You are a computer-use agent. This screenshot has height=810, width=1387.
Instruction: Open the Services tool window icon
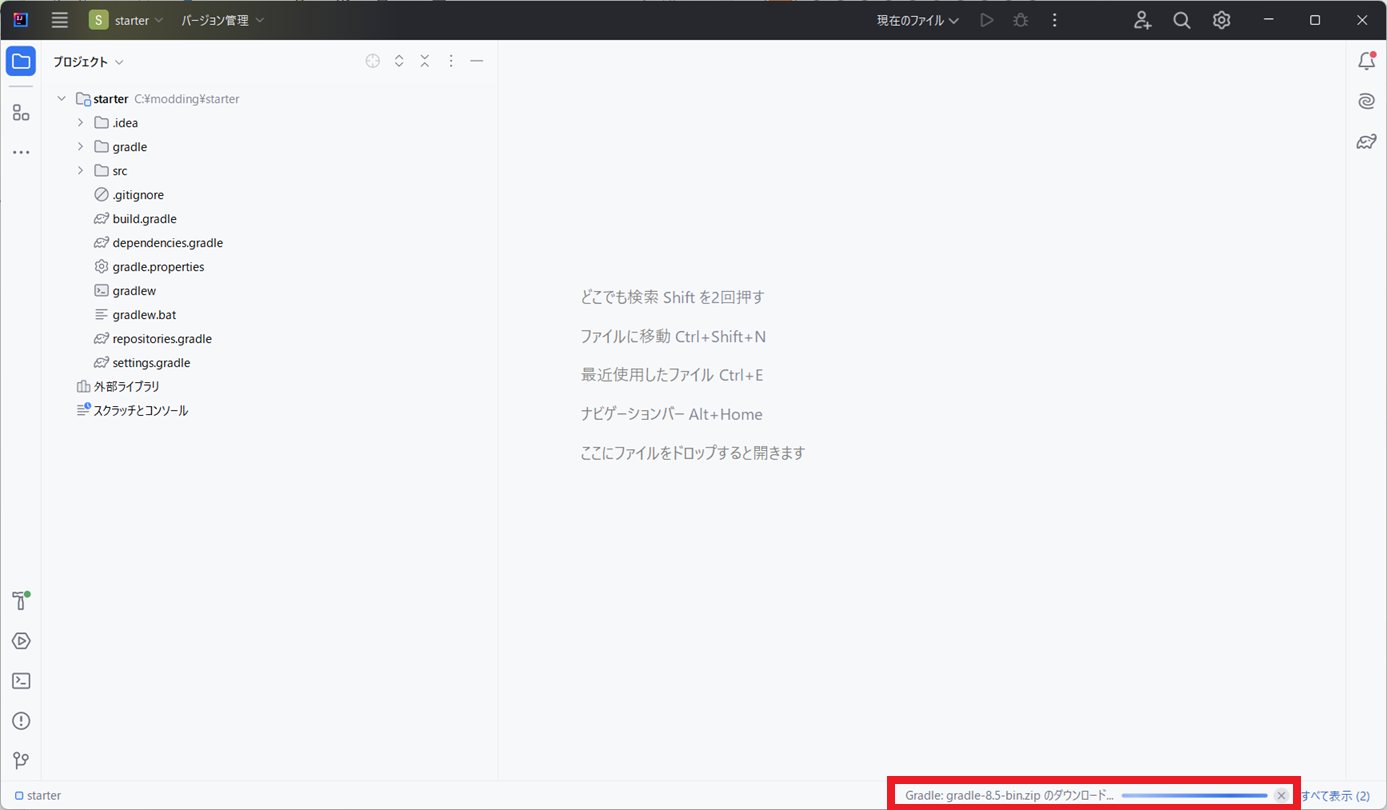21,641
